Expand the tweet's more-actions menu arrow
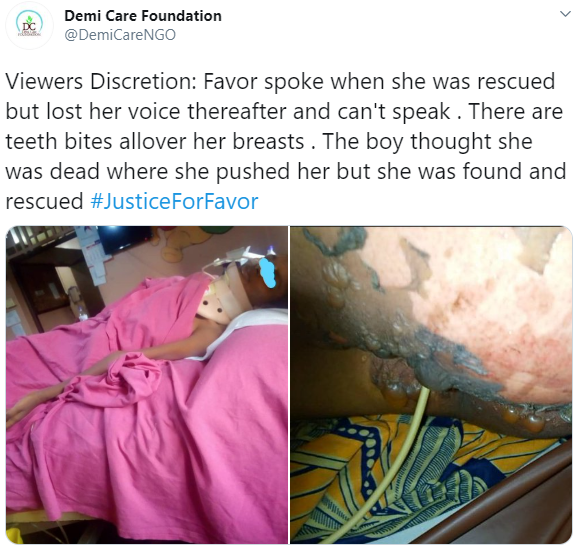Viewport: 578px width, 546px height. pos(565,14)
